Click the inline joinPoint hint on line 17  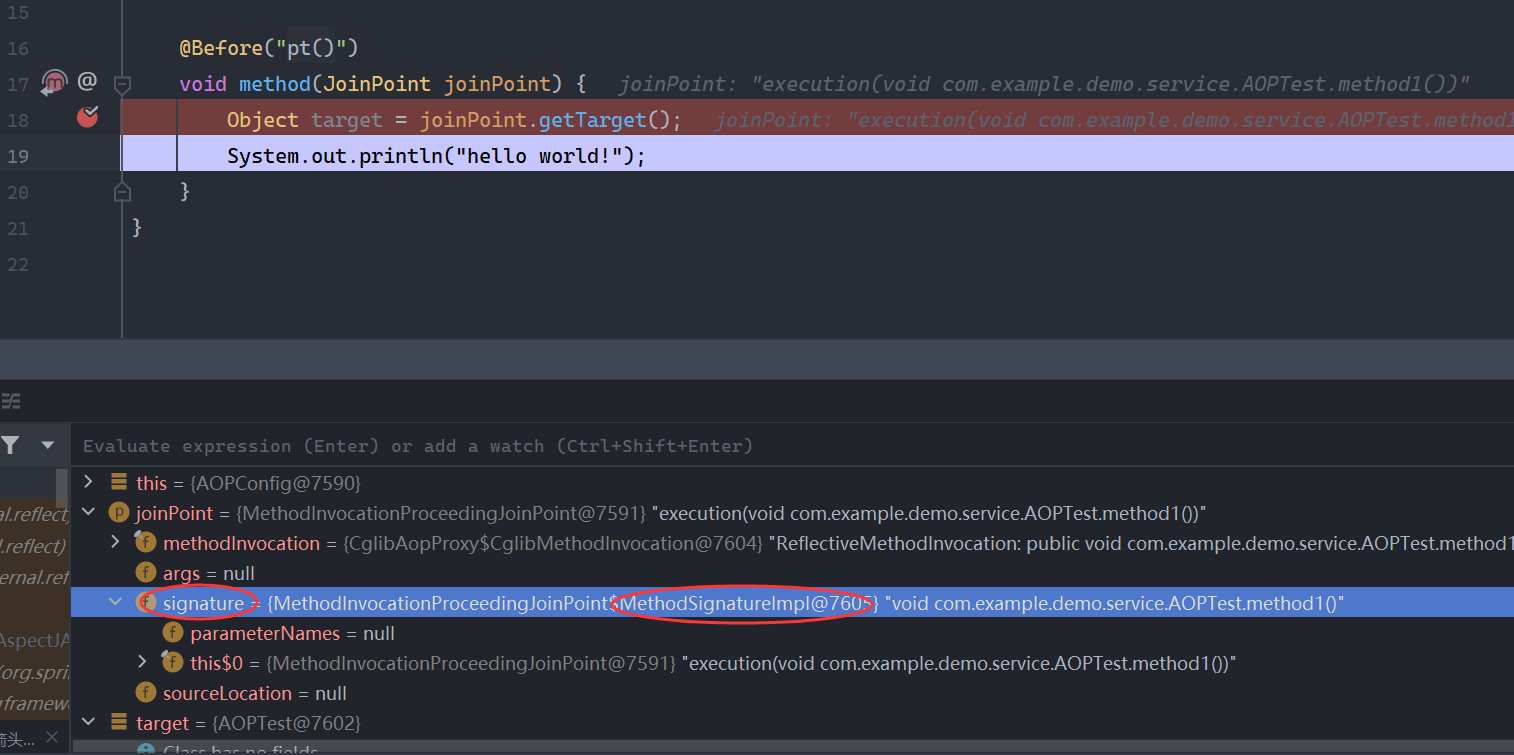pos(1044,84)
